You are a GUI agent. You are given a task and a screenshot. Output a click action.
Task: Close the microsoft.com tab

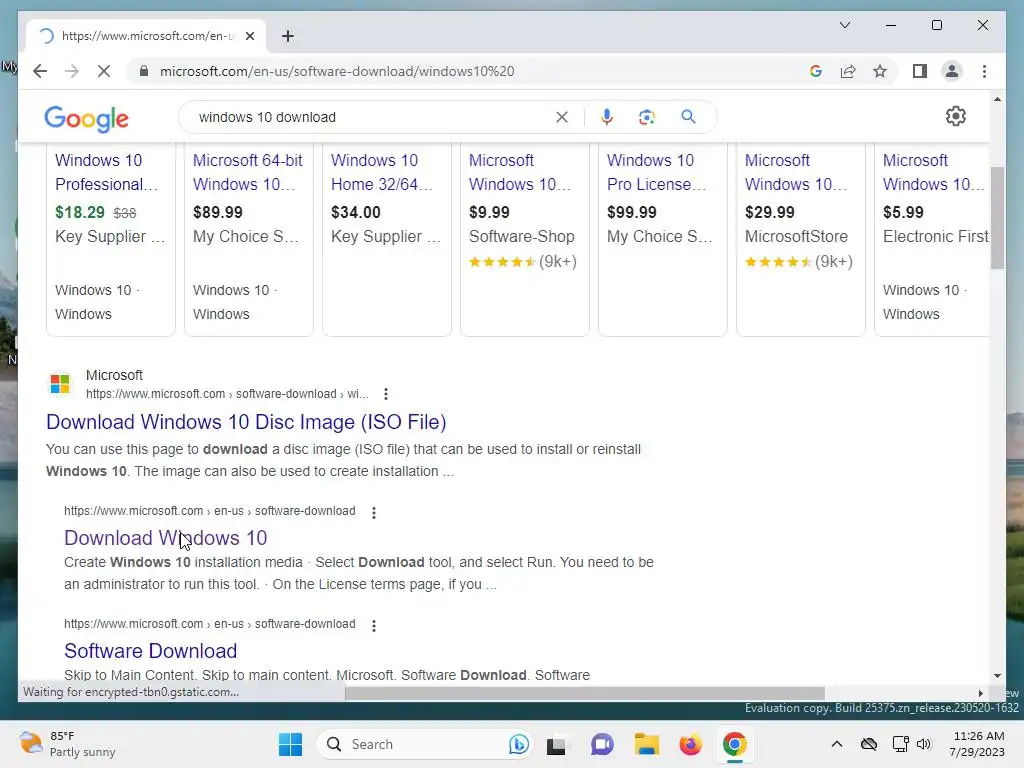pyautogui.click(x=249, y=36)
